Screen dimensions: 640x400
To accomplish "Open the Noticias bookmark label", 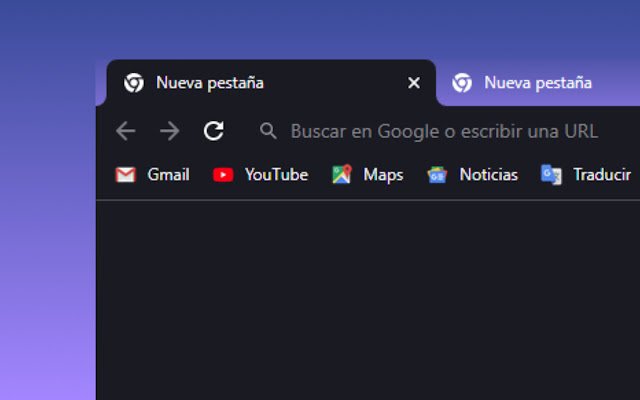I will [x=489, y=175].
